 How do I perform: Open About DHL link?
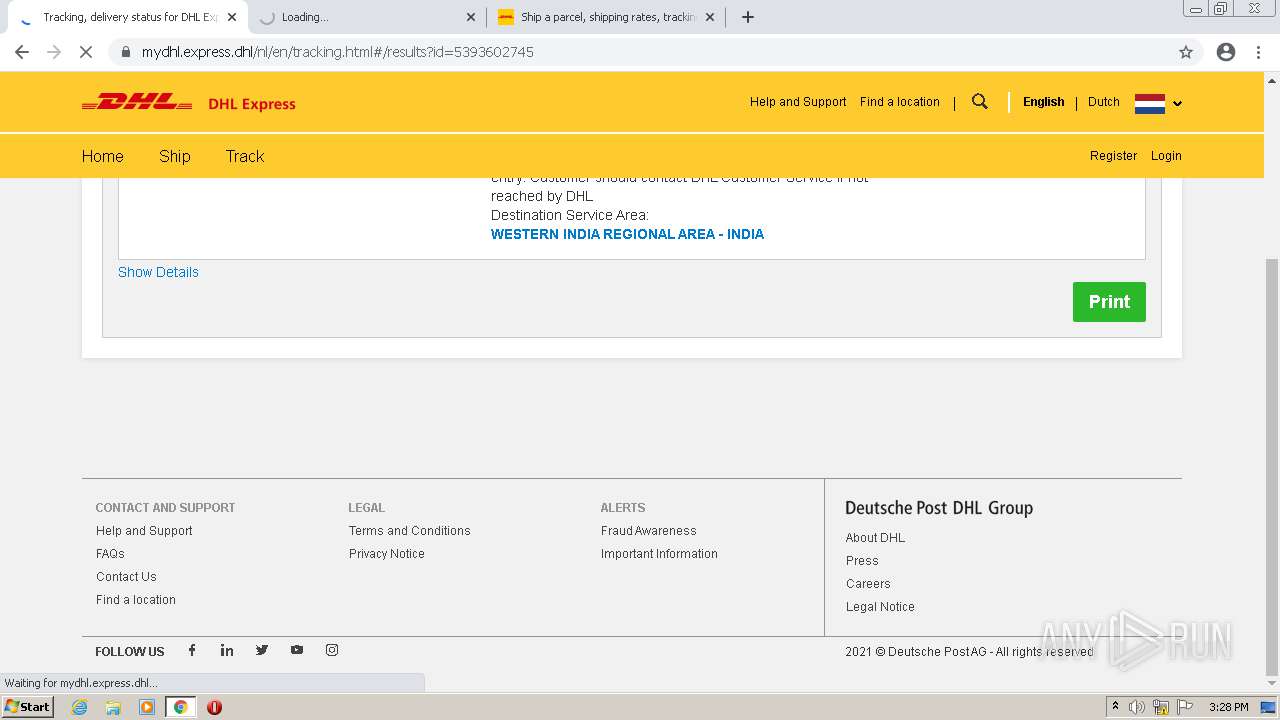[x=875, y=538]
